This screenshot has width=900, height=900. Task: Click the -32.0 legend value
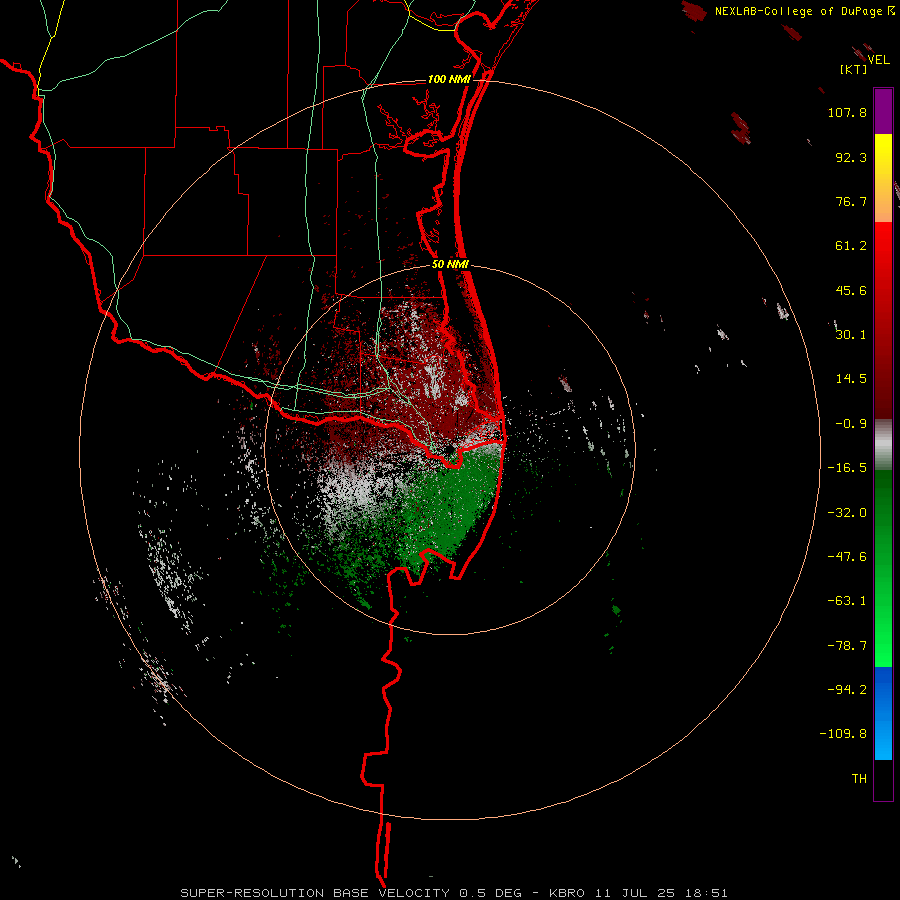coord(847,513)
